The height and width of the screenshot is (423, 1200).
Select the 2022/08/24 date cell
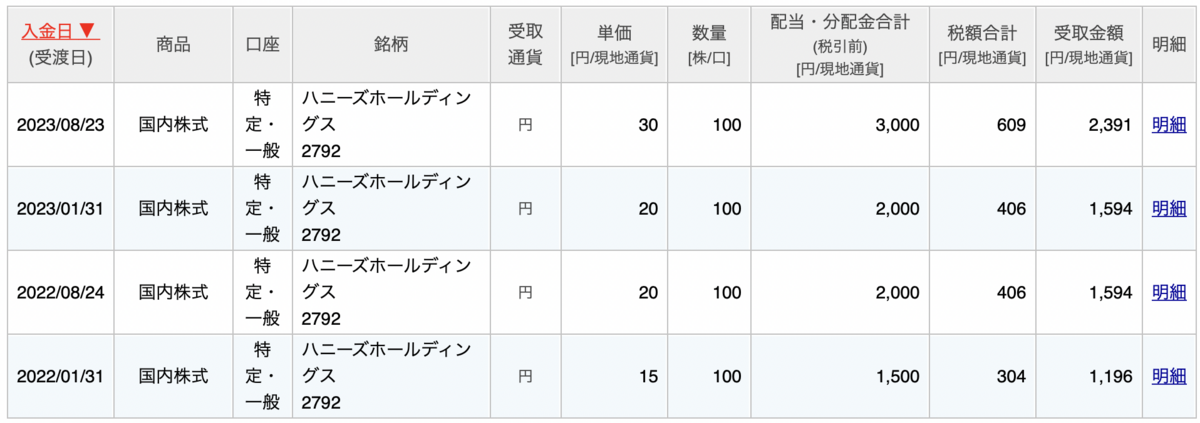point(61,293)
